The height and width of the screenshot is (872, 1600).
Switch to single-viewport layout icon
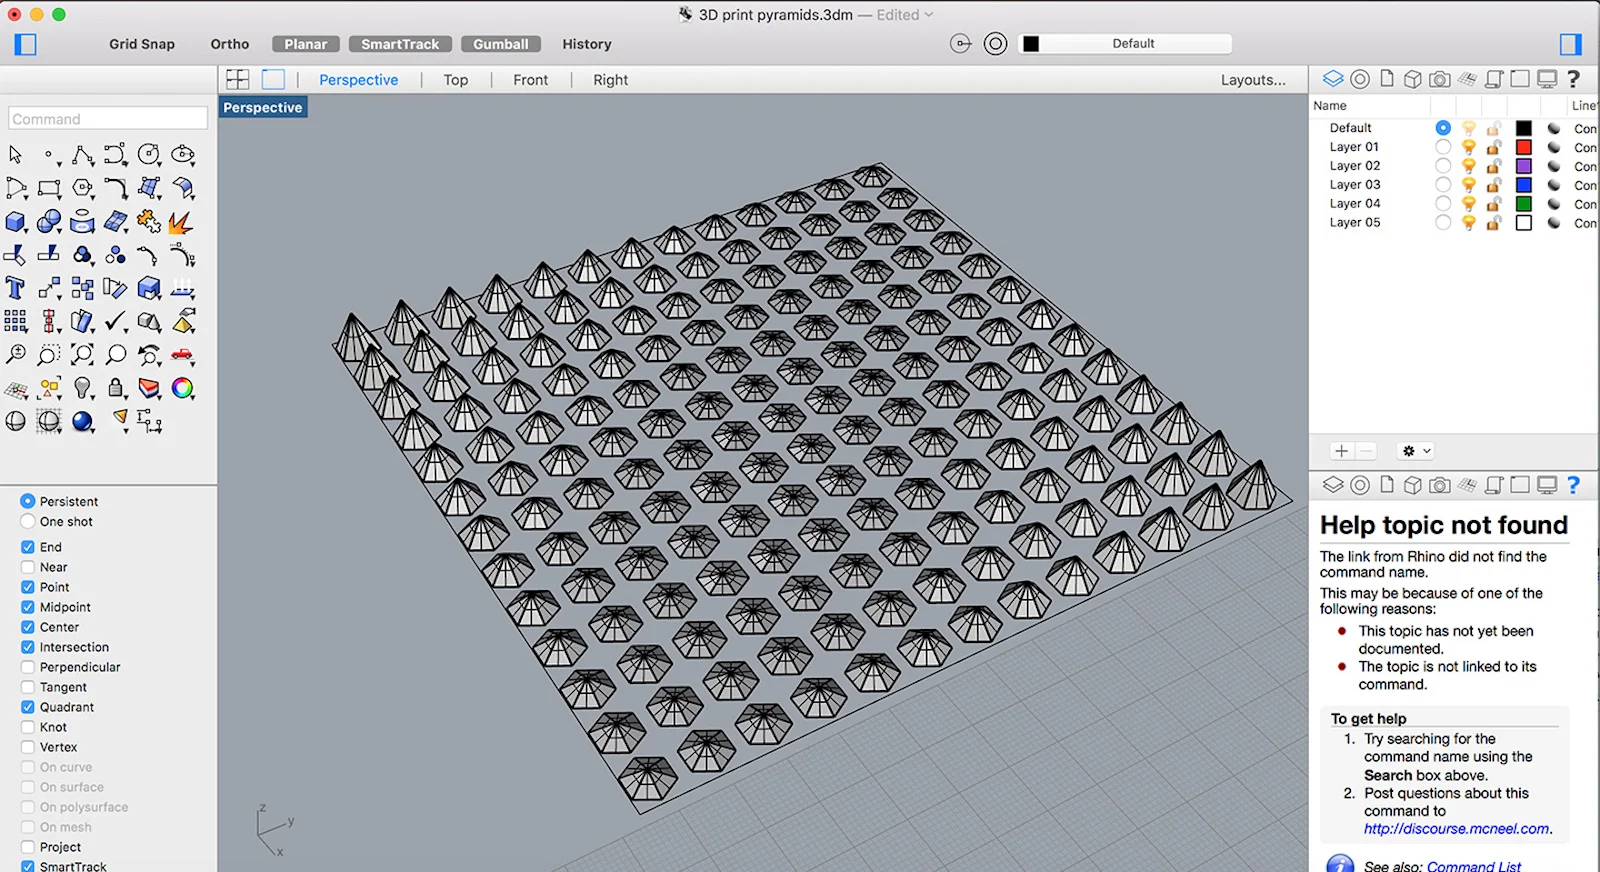click(273, 79)
